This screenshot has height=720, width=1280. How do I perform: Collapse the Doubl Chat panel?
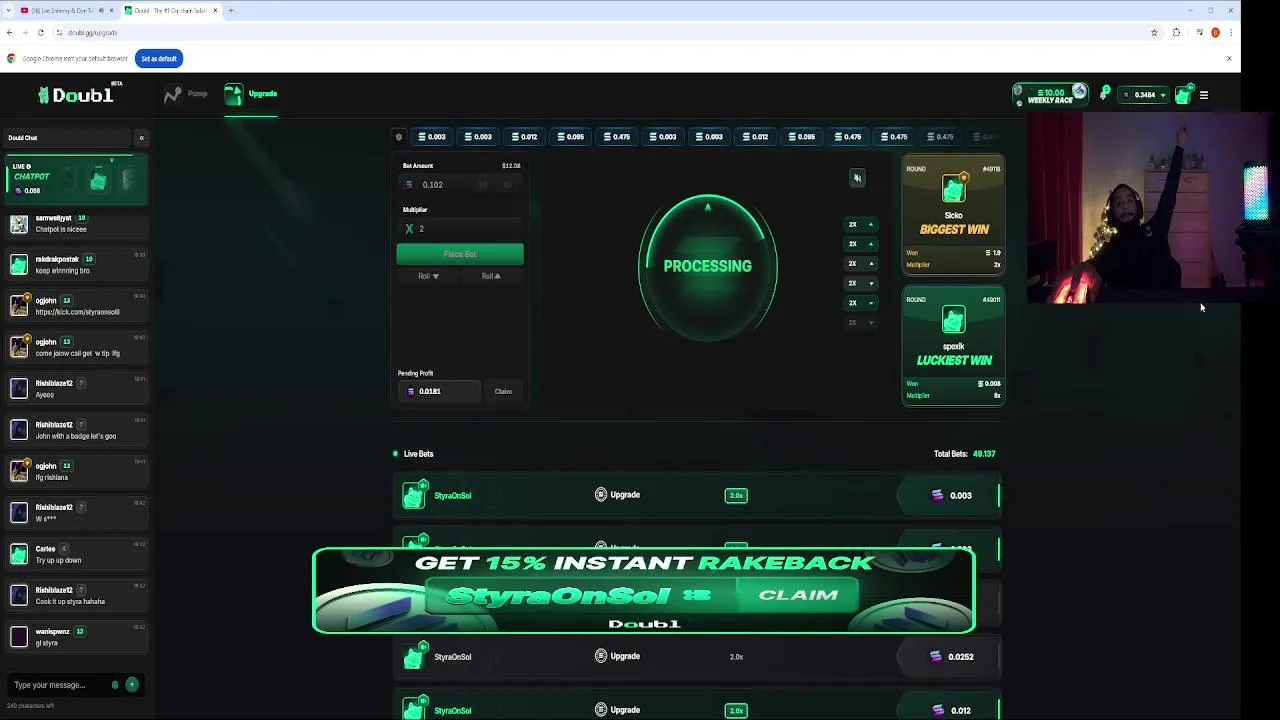coord(141,138)
